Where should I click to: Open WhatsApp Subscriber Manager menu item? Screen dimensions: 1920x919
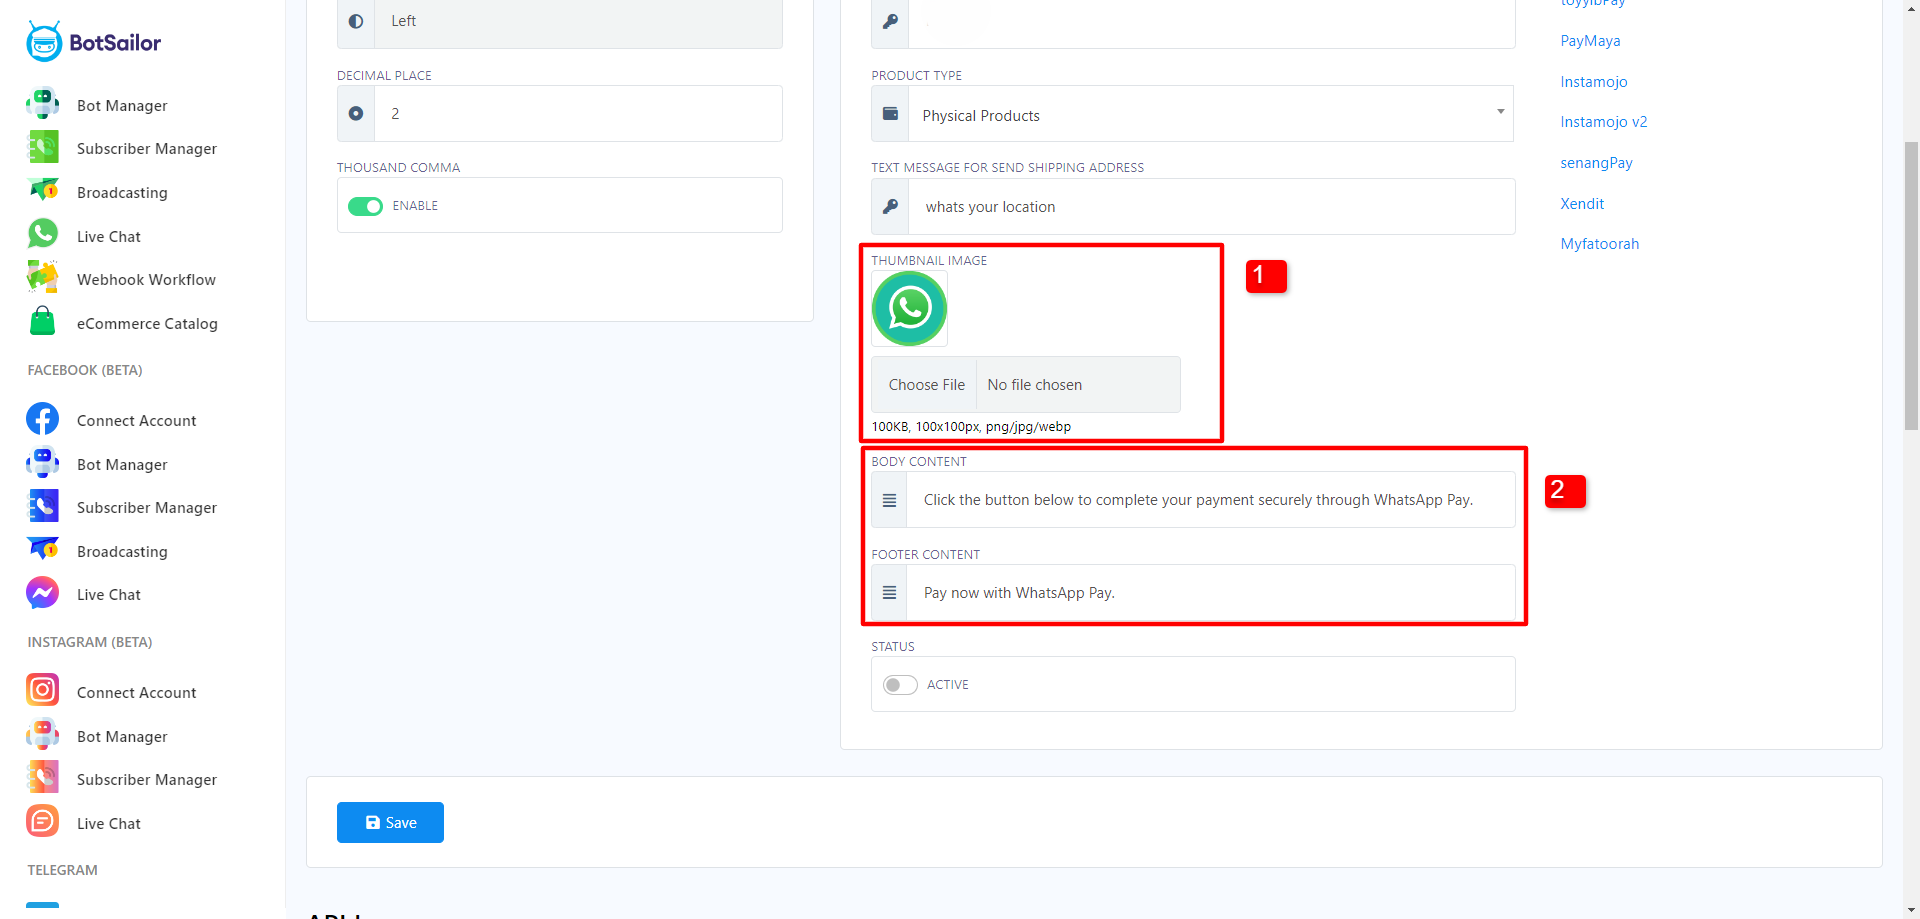tap(146, 149)
